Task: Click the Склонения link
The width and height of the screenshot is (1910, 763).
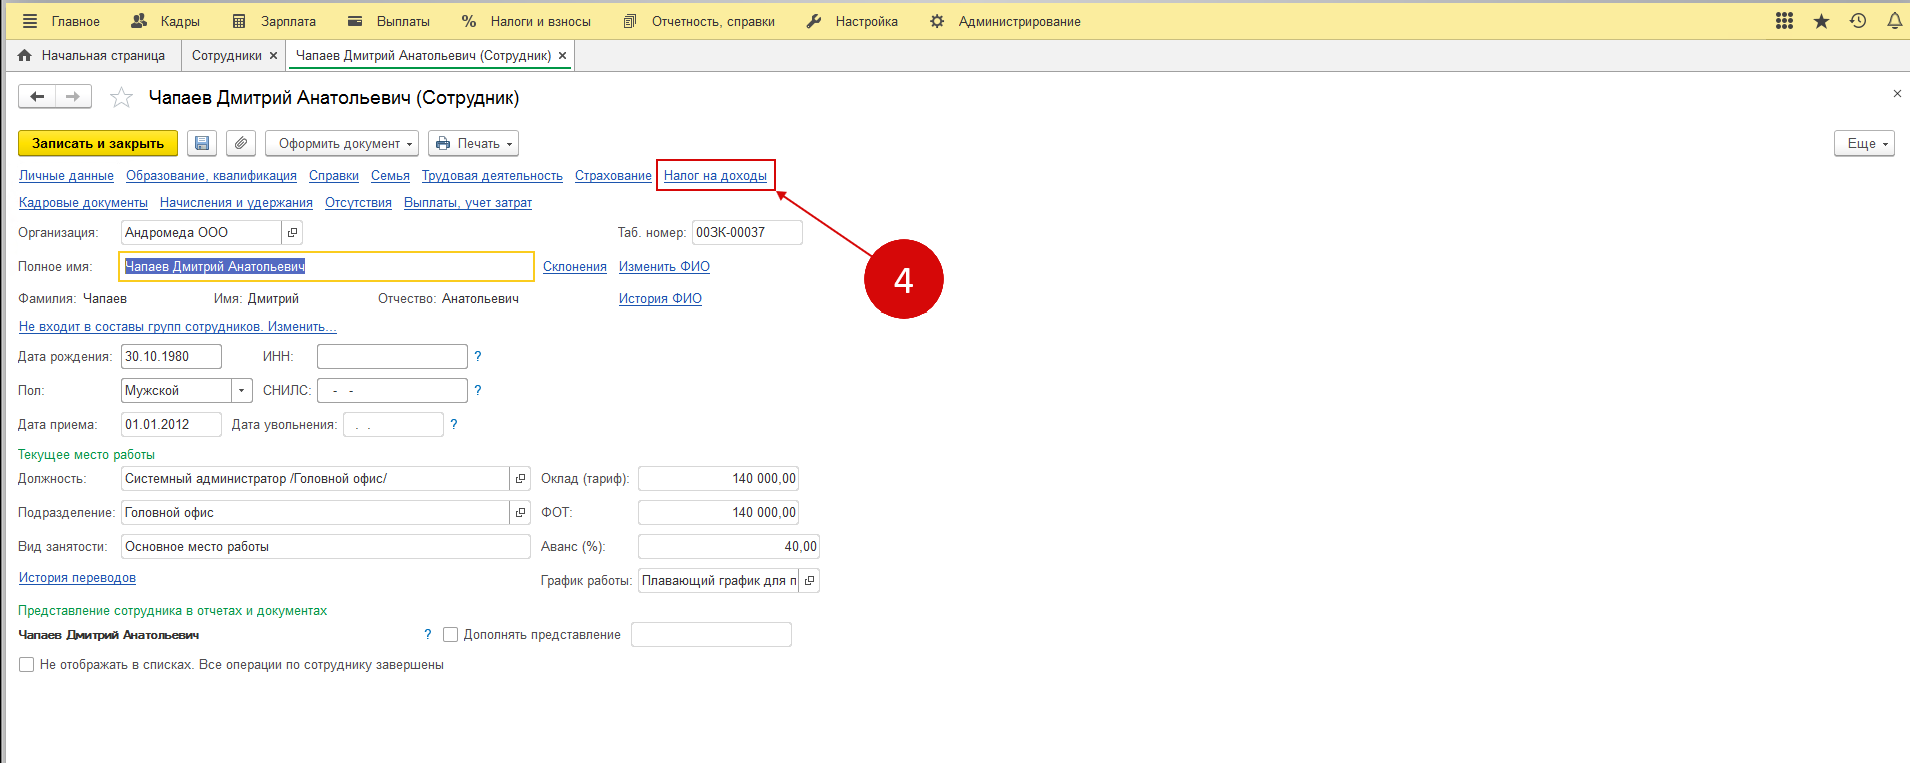Action: coord(575,267)
